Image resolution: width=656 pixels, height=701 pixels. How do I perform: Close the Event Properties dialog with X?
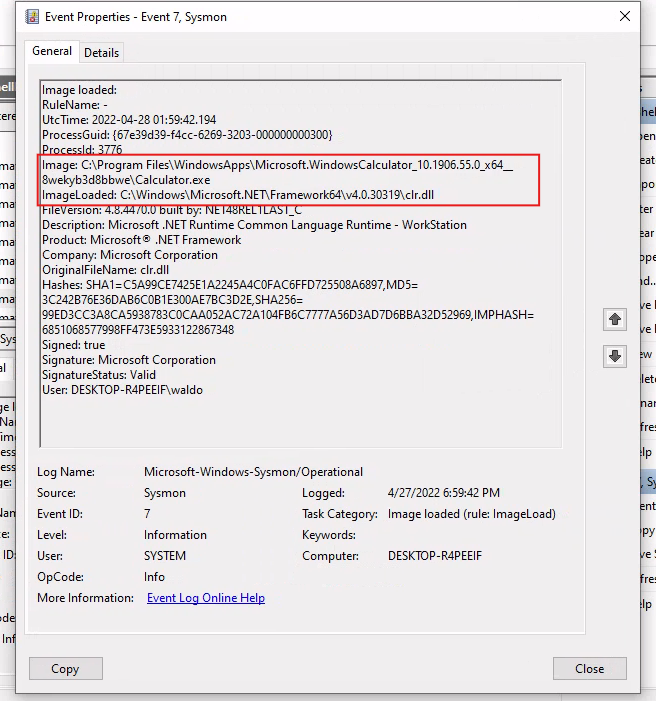pyautogui.click(x=625, y=17)
